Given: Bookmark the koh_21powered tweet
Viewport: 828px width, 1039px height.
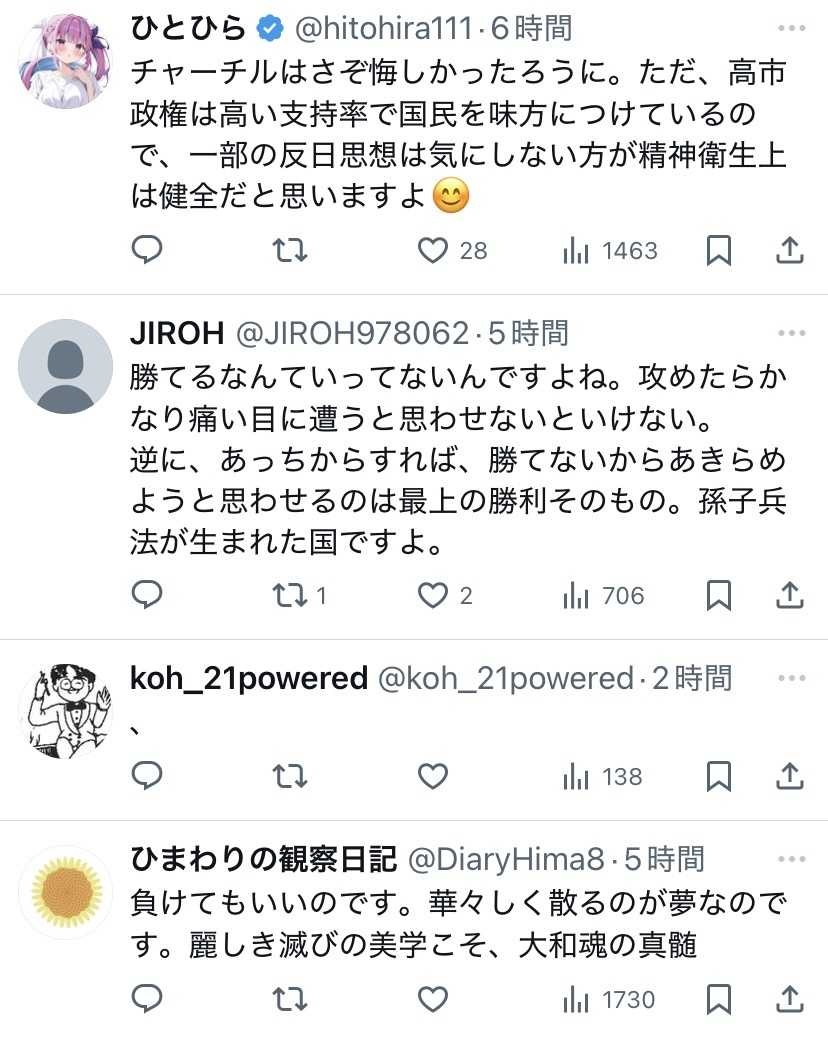Looking at the screenshot, I should (x=718, y=776).
